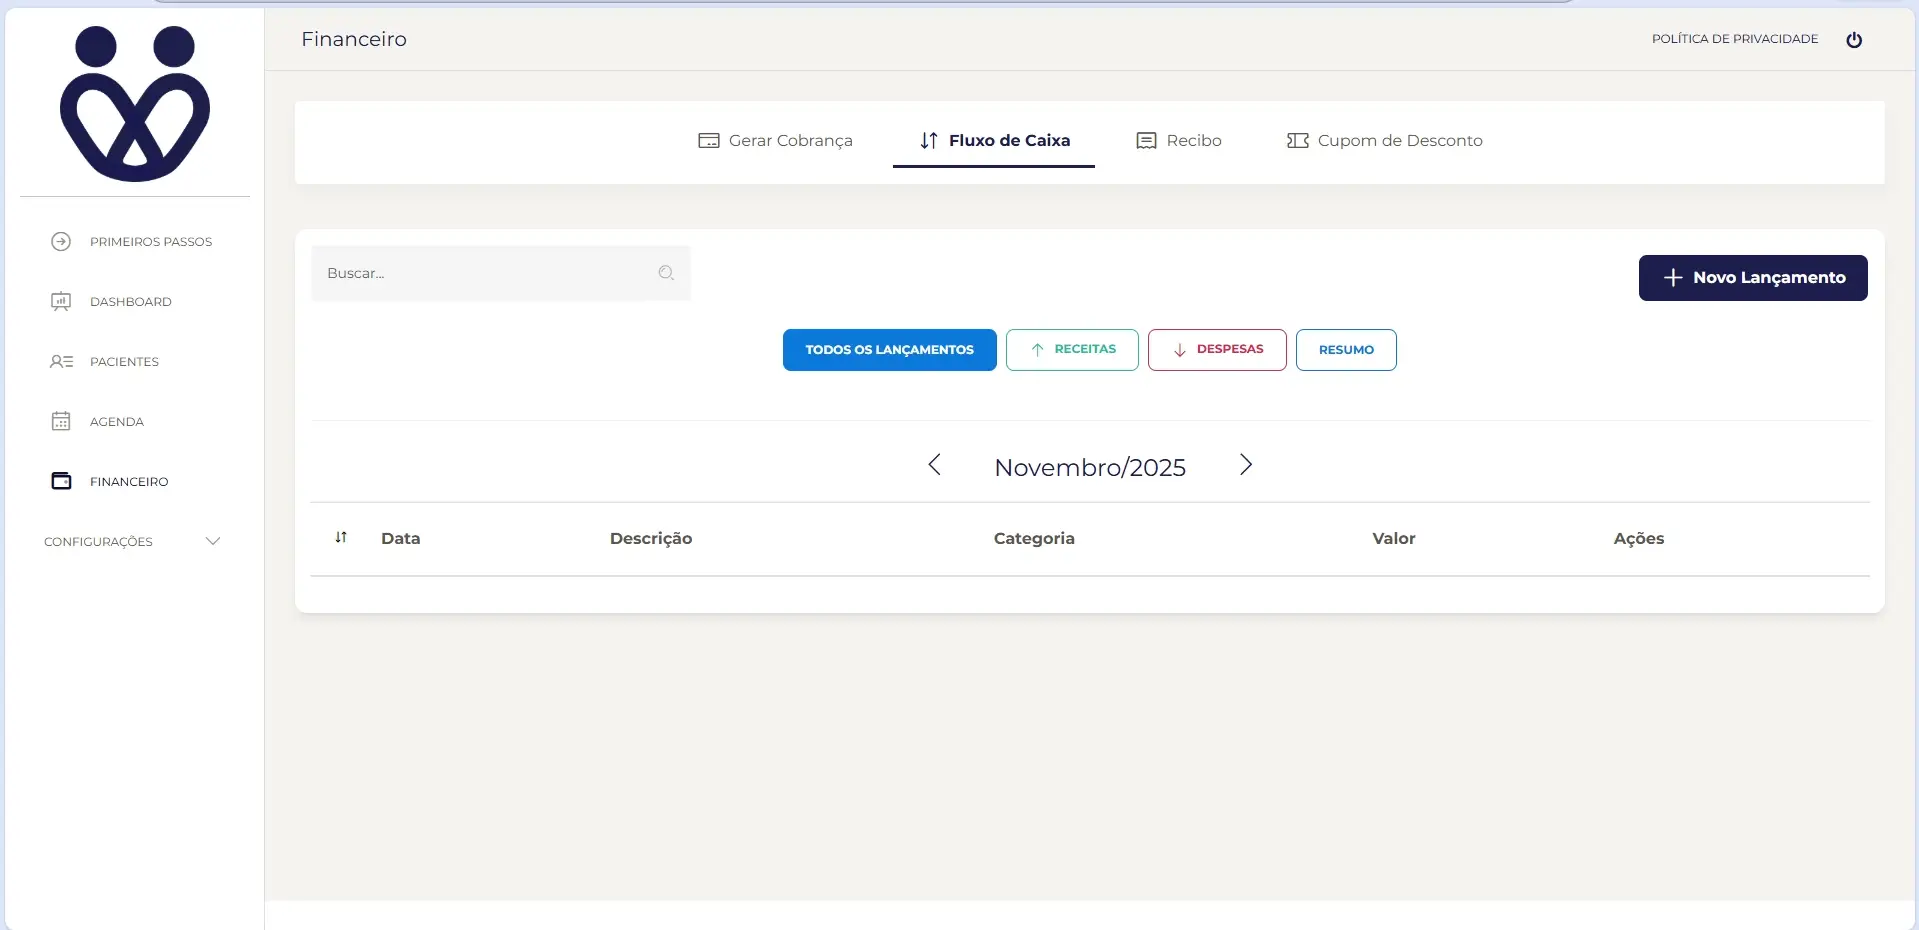Click the power logout icon
Image resolution: width=1919 pixels, height=930 pixels.
(x=1853, y=40)
